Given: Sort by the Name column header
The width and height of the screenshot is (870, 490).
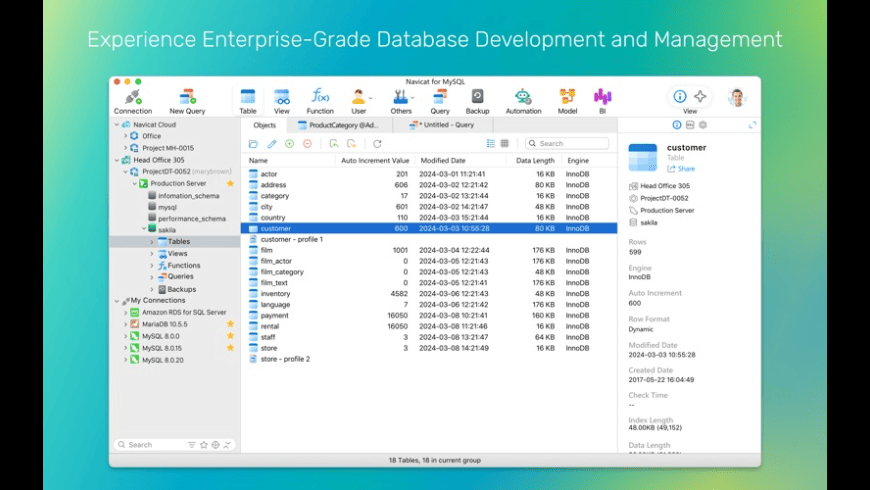Looking at the screenshot, I should (258, 160).
